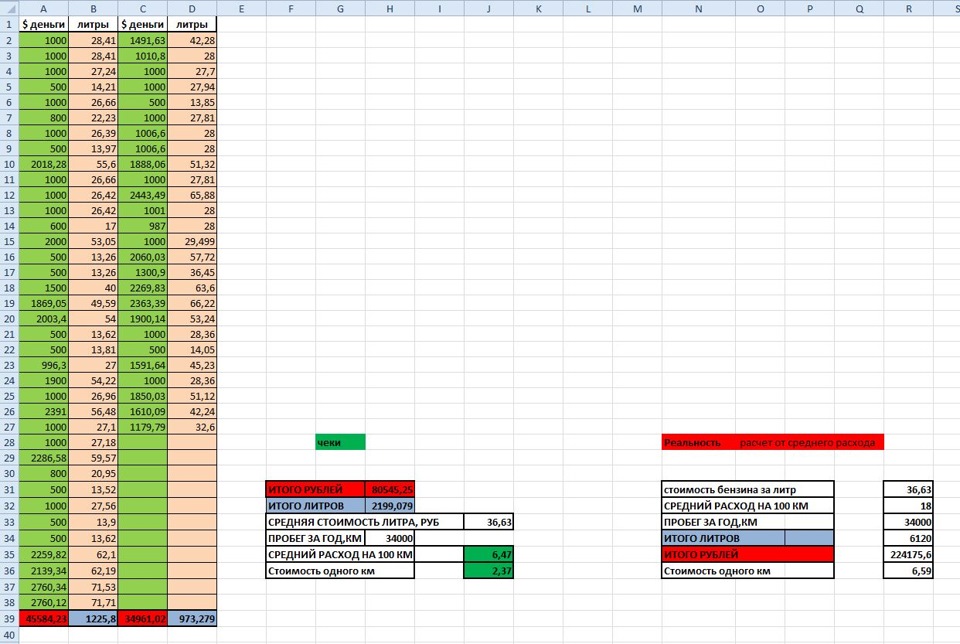Click the cell with value 71,53
This screenshot has width=960, height=644.
coord(93,587)
